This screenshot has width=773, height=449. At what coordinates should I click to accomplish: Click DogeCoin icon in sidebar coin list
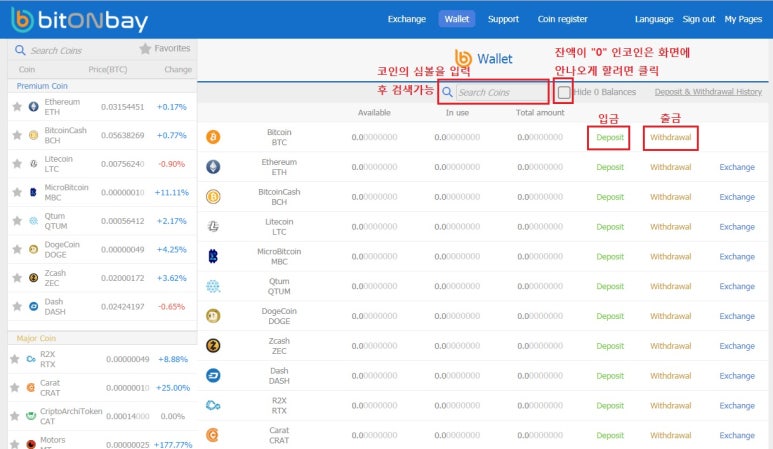[34, 249]
